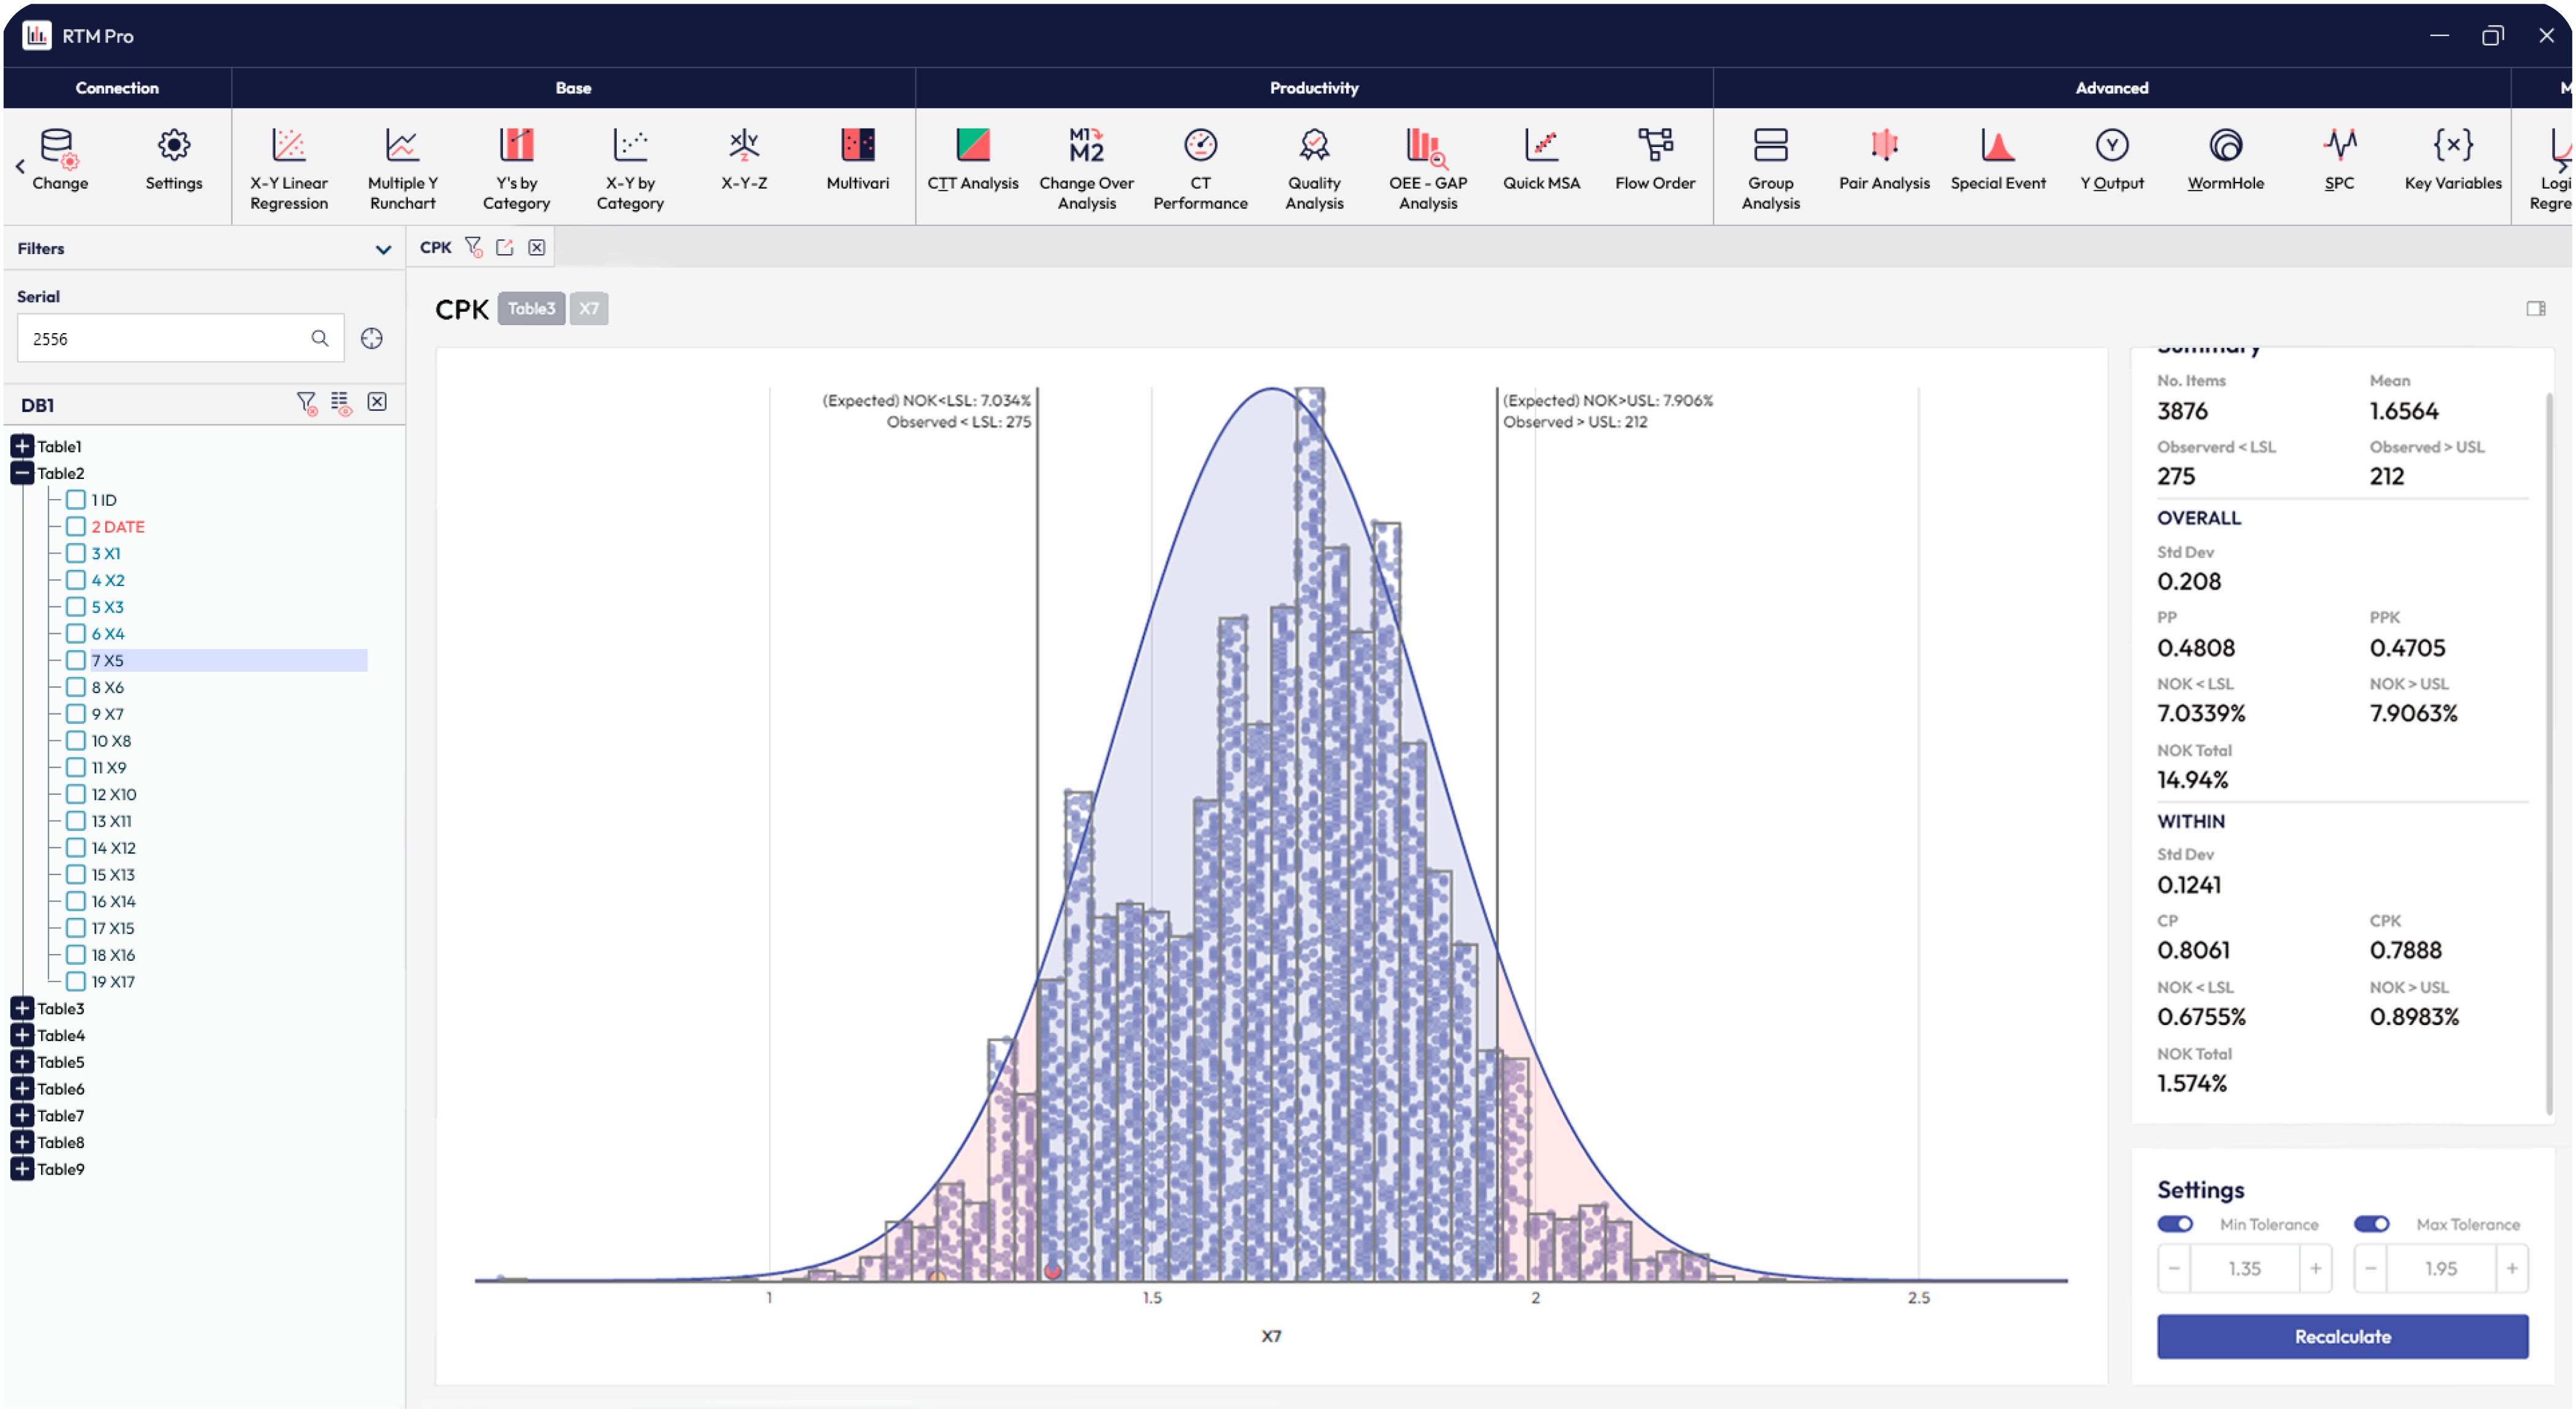Select the Multivari chart tool
Viewport: 2576px width, 1409px height.
(x=857, y=165)
